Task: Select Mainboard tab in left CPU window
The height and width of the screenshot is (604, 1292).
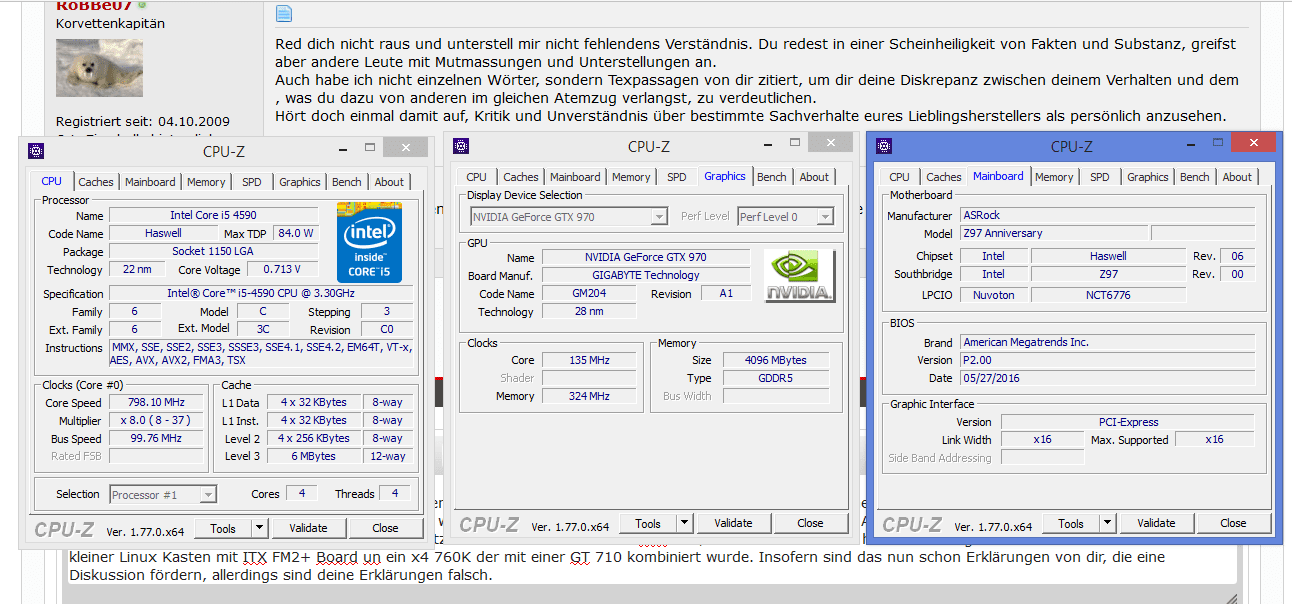Action: tap(150, 182)
